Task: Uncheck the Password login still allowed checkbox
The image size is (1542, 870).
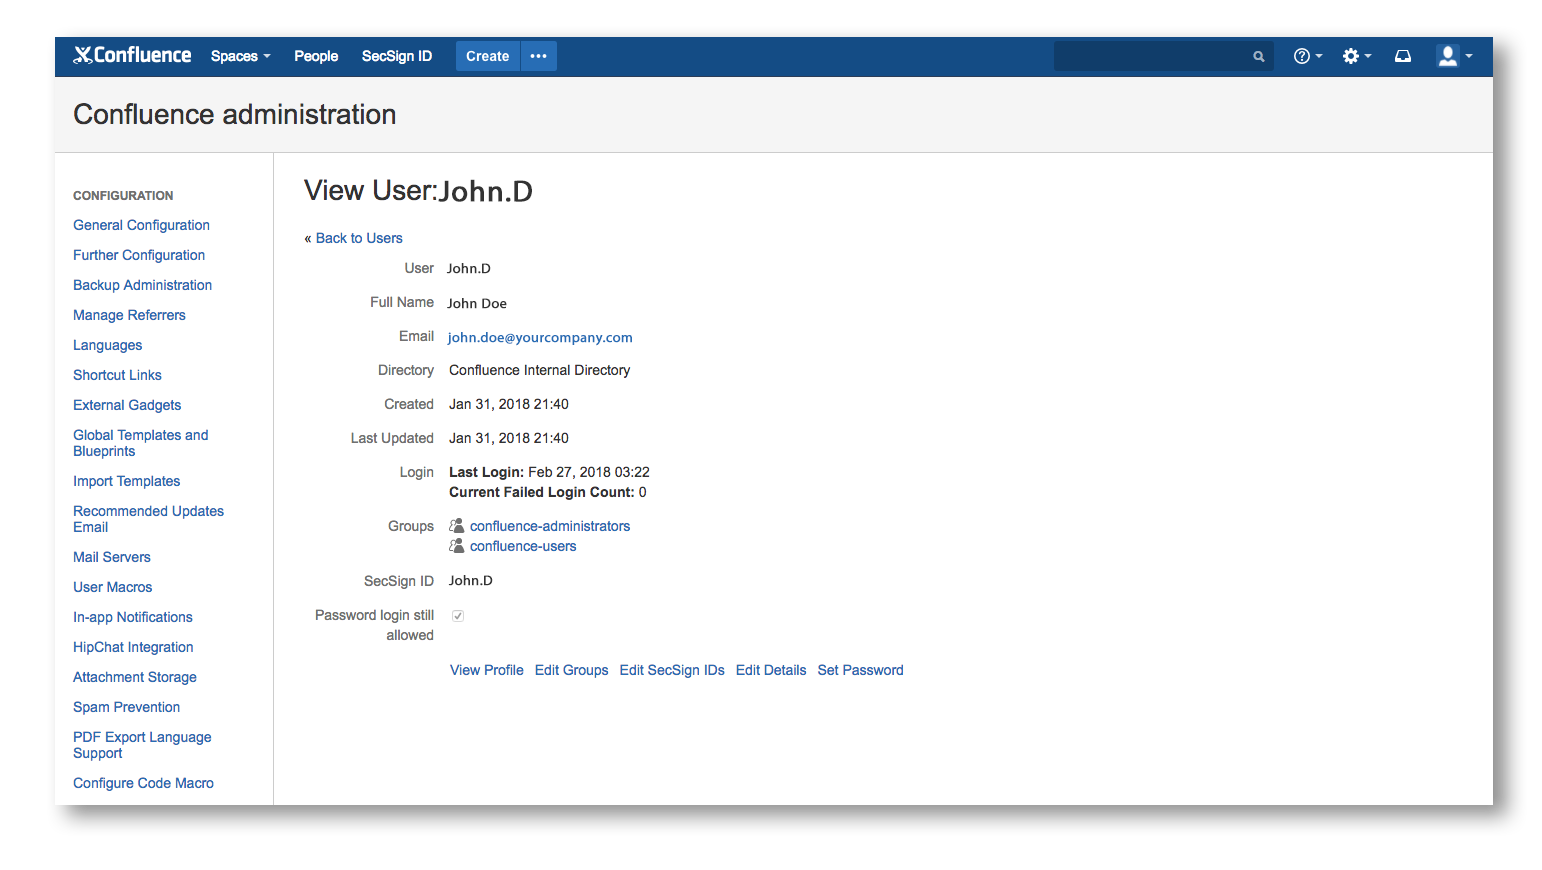Action: 457,615
